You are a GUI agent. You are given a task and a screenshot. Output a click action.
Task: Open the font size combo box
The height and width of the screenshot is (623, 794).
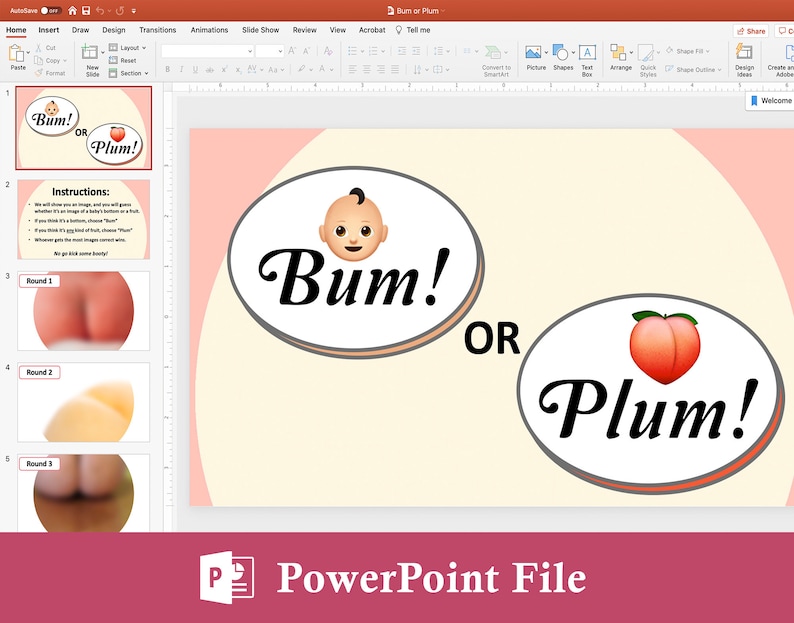(x=269, y=51)
